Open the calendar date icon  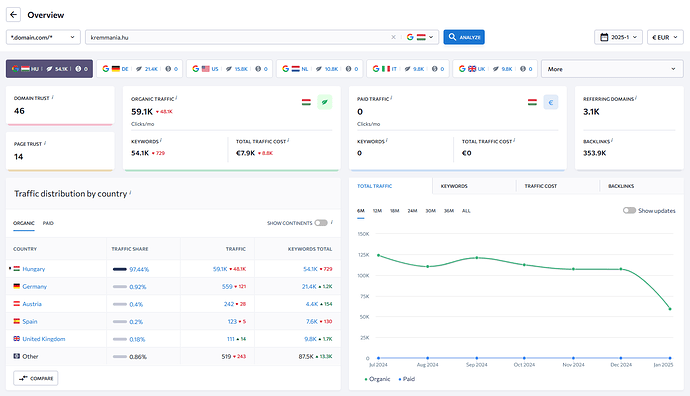pos(604,37)
